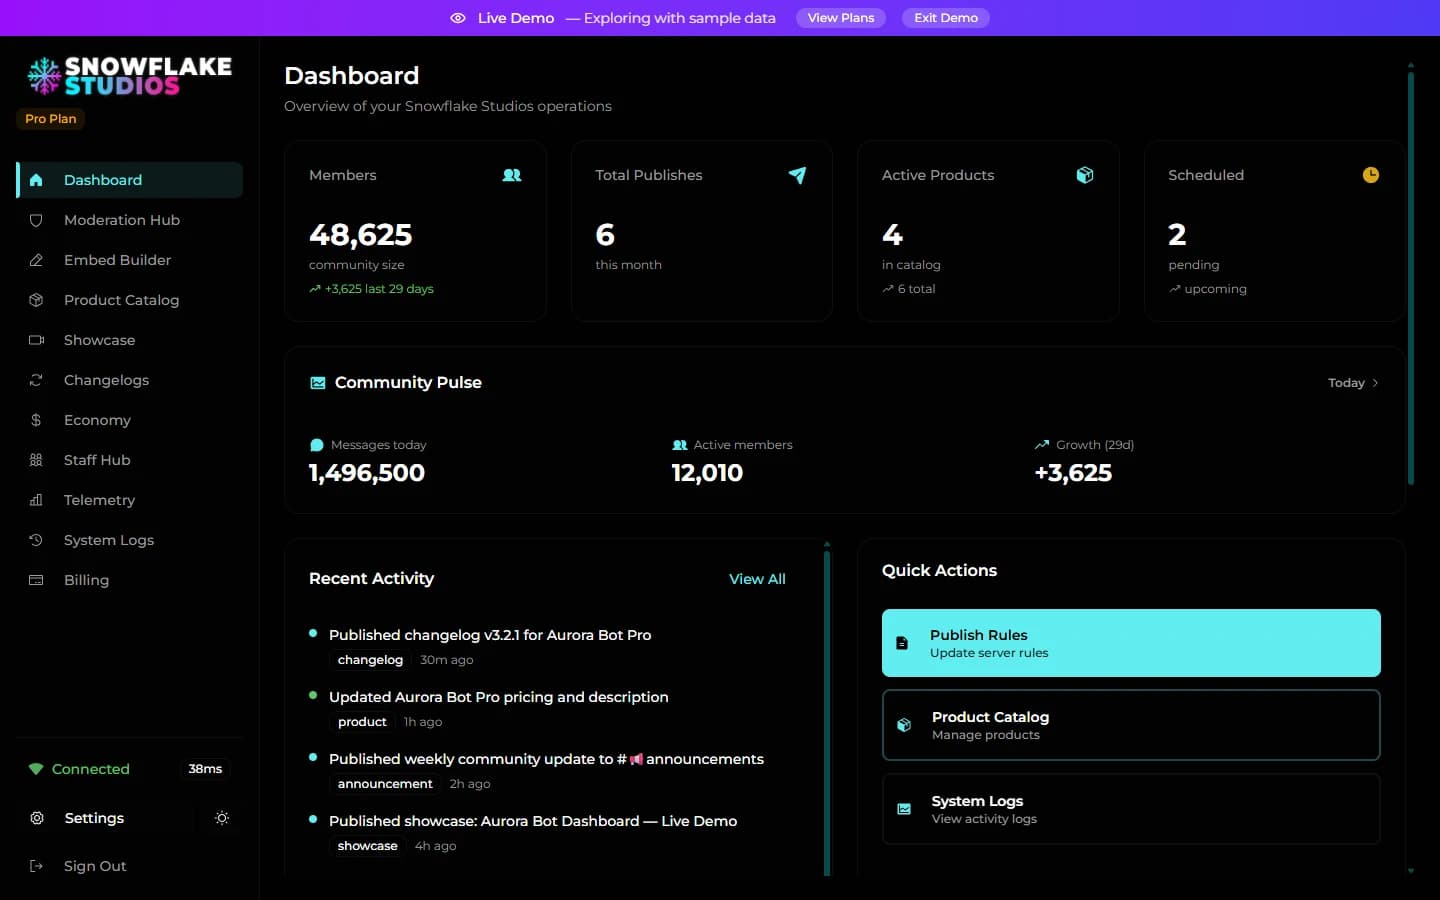Click the Active Products cube icon
Image resolution: width=1440 pixels, height=900 pixels.
click(x=1084, y=175)
